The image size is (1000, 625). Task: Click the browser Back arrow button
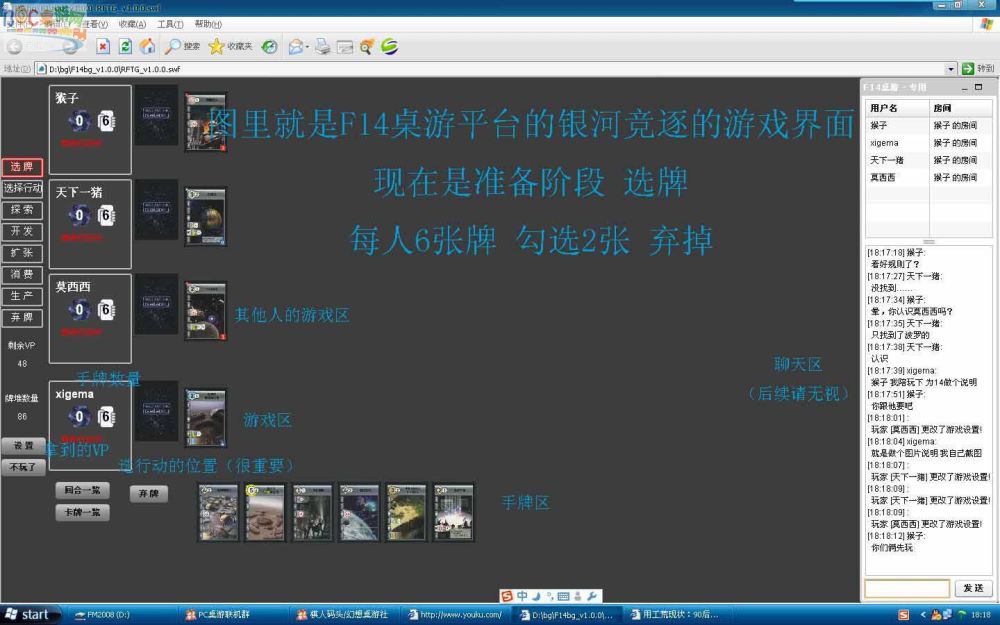pos(14,47)
